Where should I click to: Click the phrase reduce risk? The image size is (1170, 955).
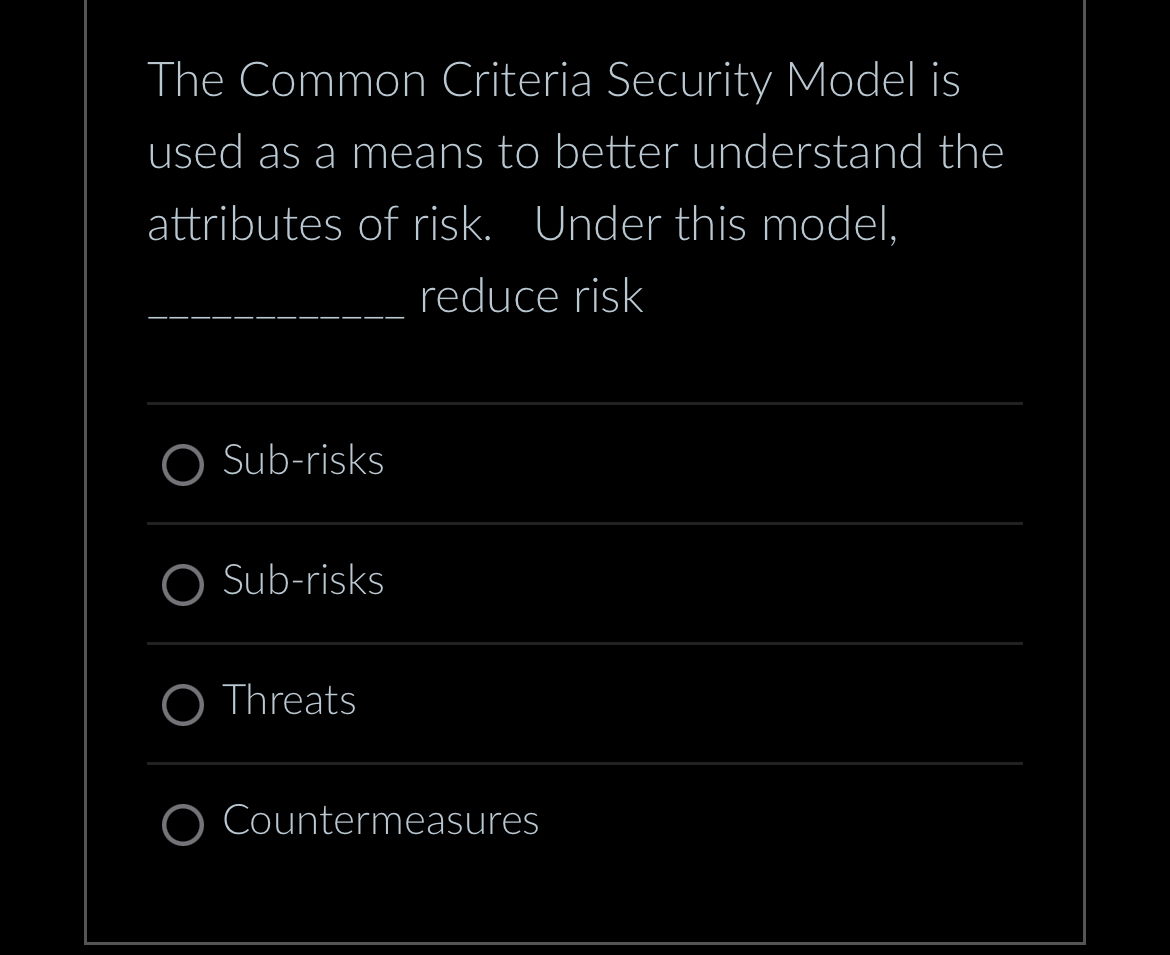[x=530, y=296]
